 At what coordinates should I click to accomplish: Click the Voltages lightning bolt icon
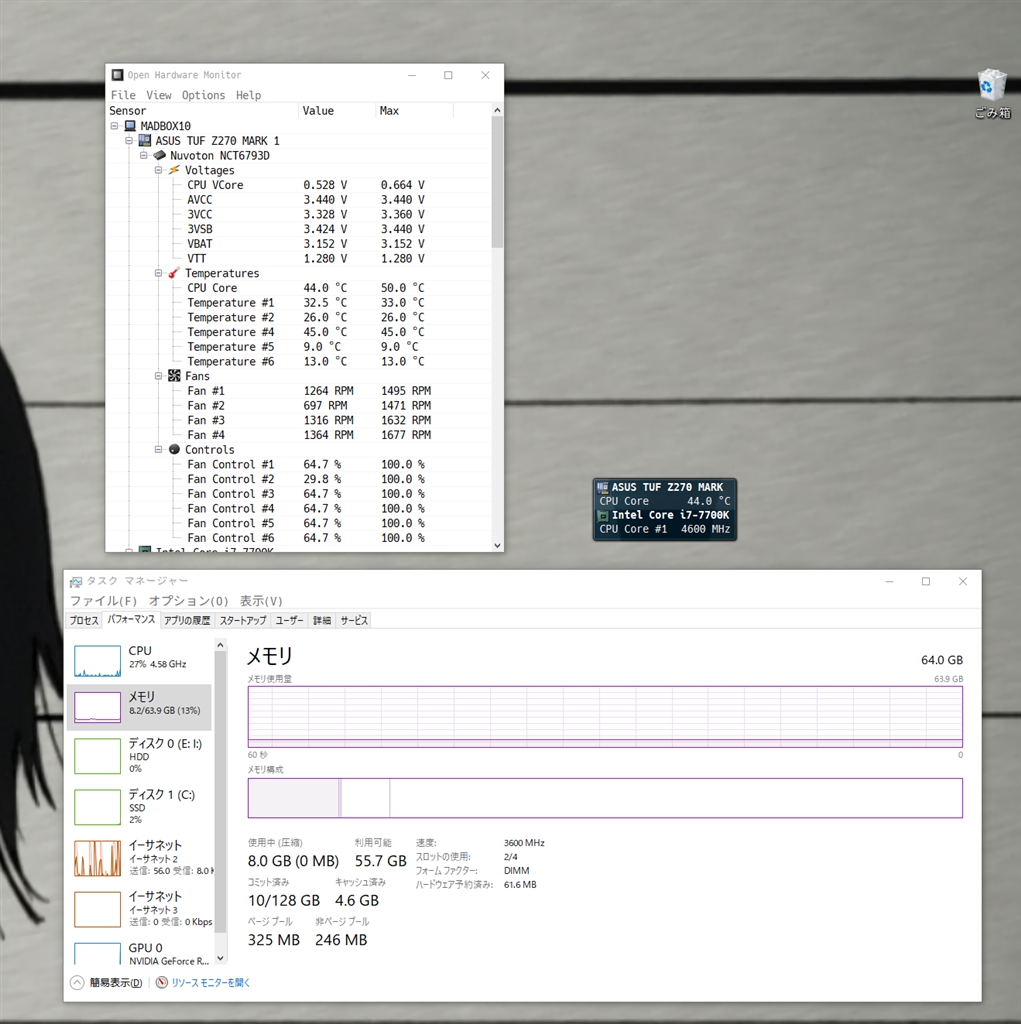pyautogui.click(x=174, y=170)
